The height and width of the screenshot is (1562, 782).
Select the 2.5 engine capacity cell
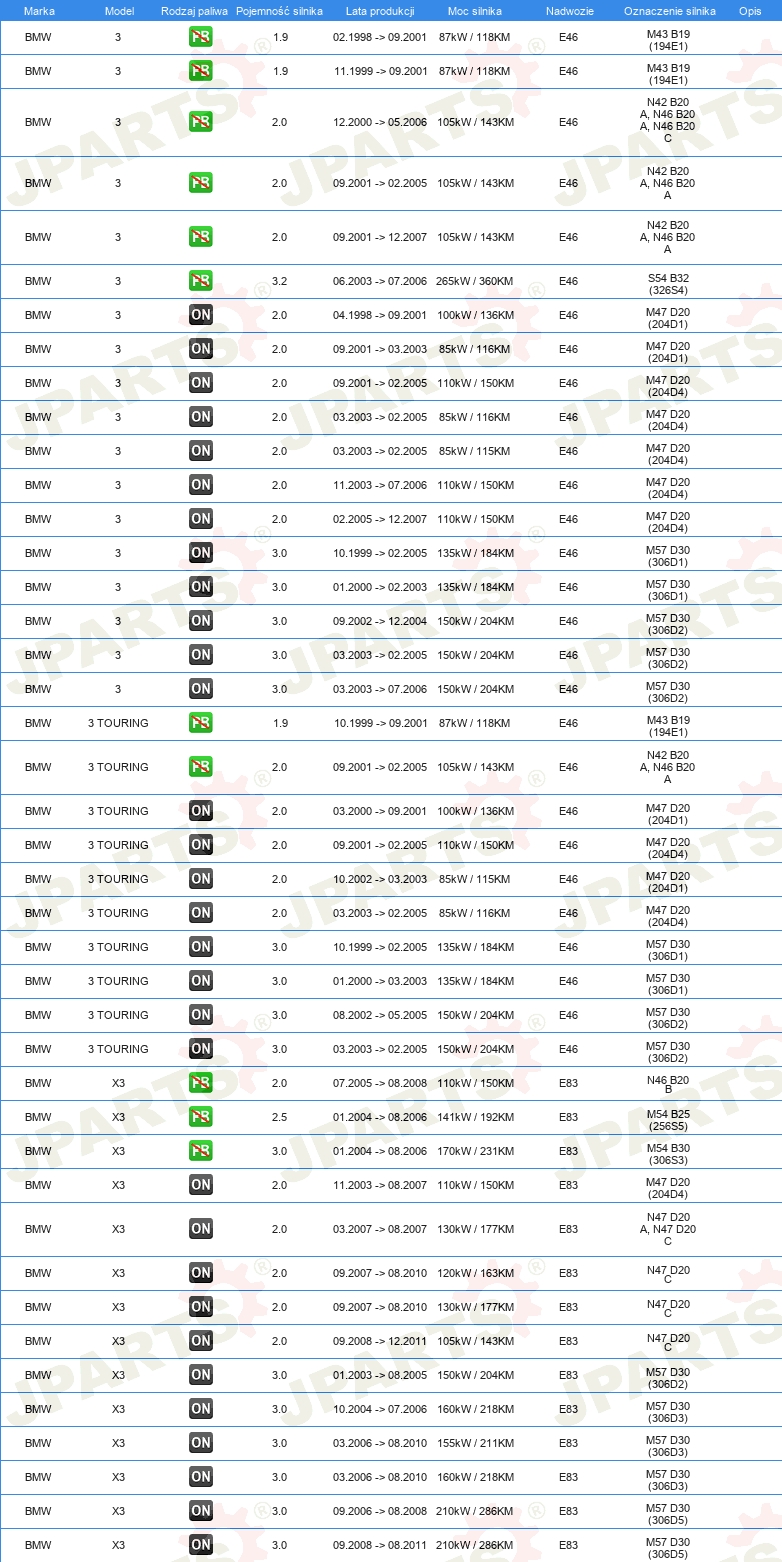[x=279, y=1117]
